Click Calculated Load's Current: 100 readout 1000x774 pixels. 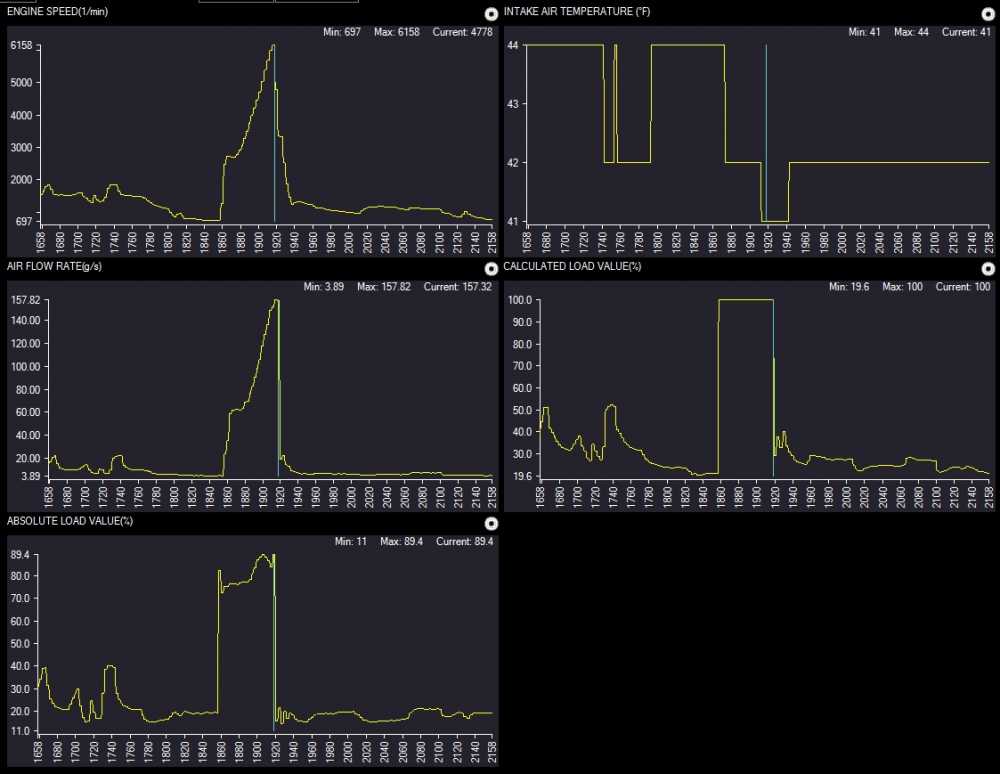coord(964,287)
